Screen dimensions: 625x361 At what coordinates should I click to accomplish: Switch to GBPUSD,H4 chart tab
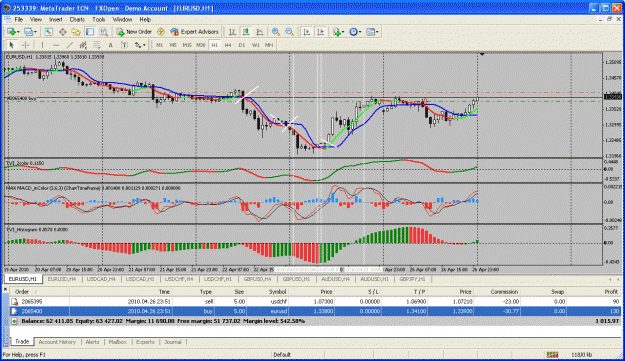point(257,279)
